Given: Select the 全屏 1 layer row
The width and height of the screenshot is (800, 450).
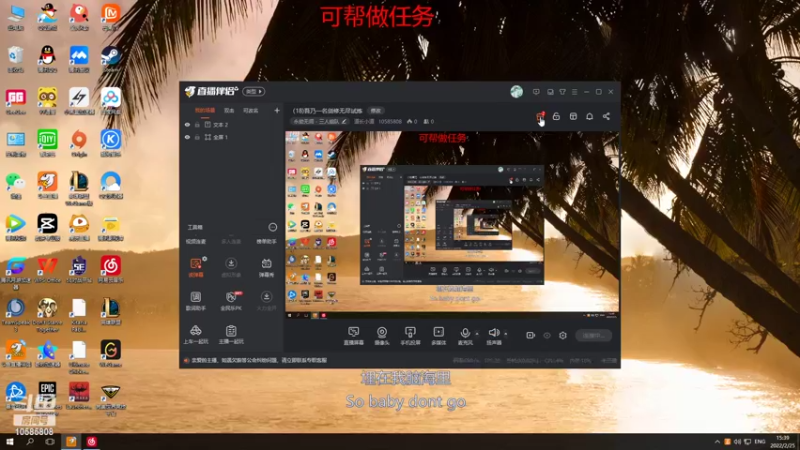Looking at the screenshot, I should [232, 137].
